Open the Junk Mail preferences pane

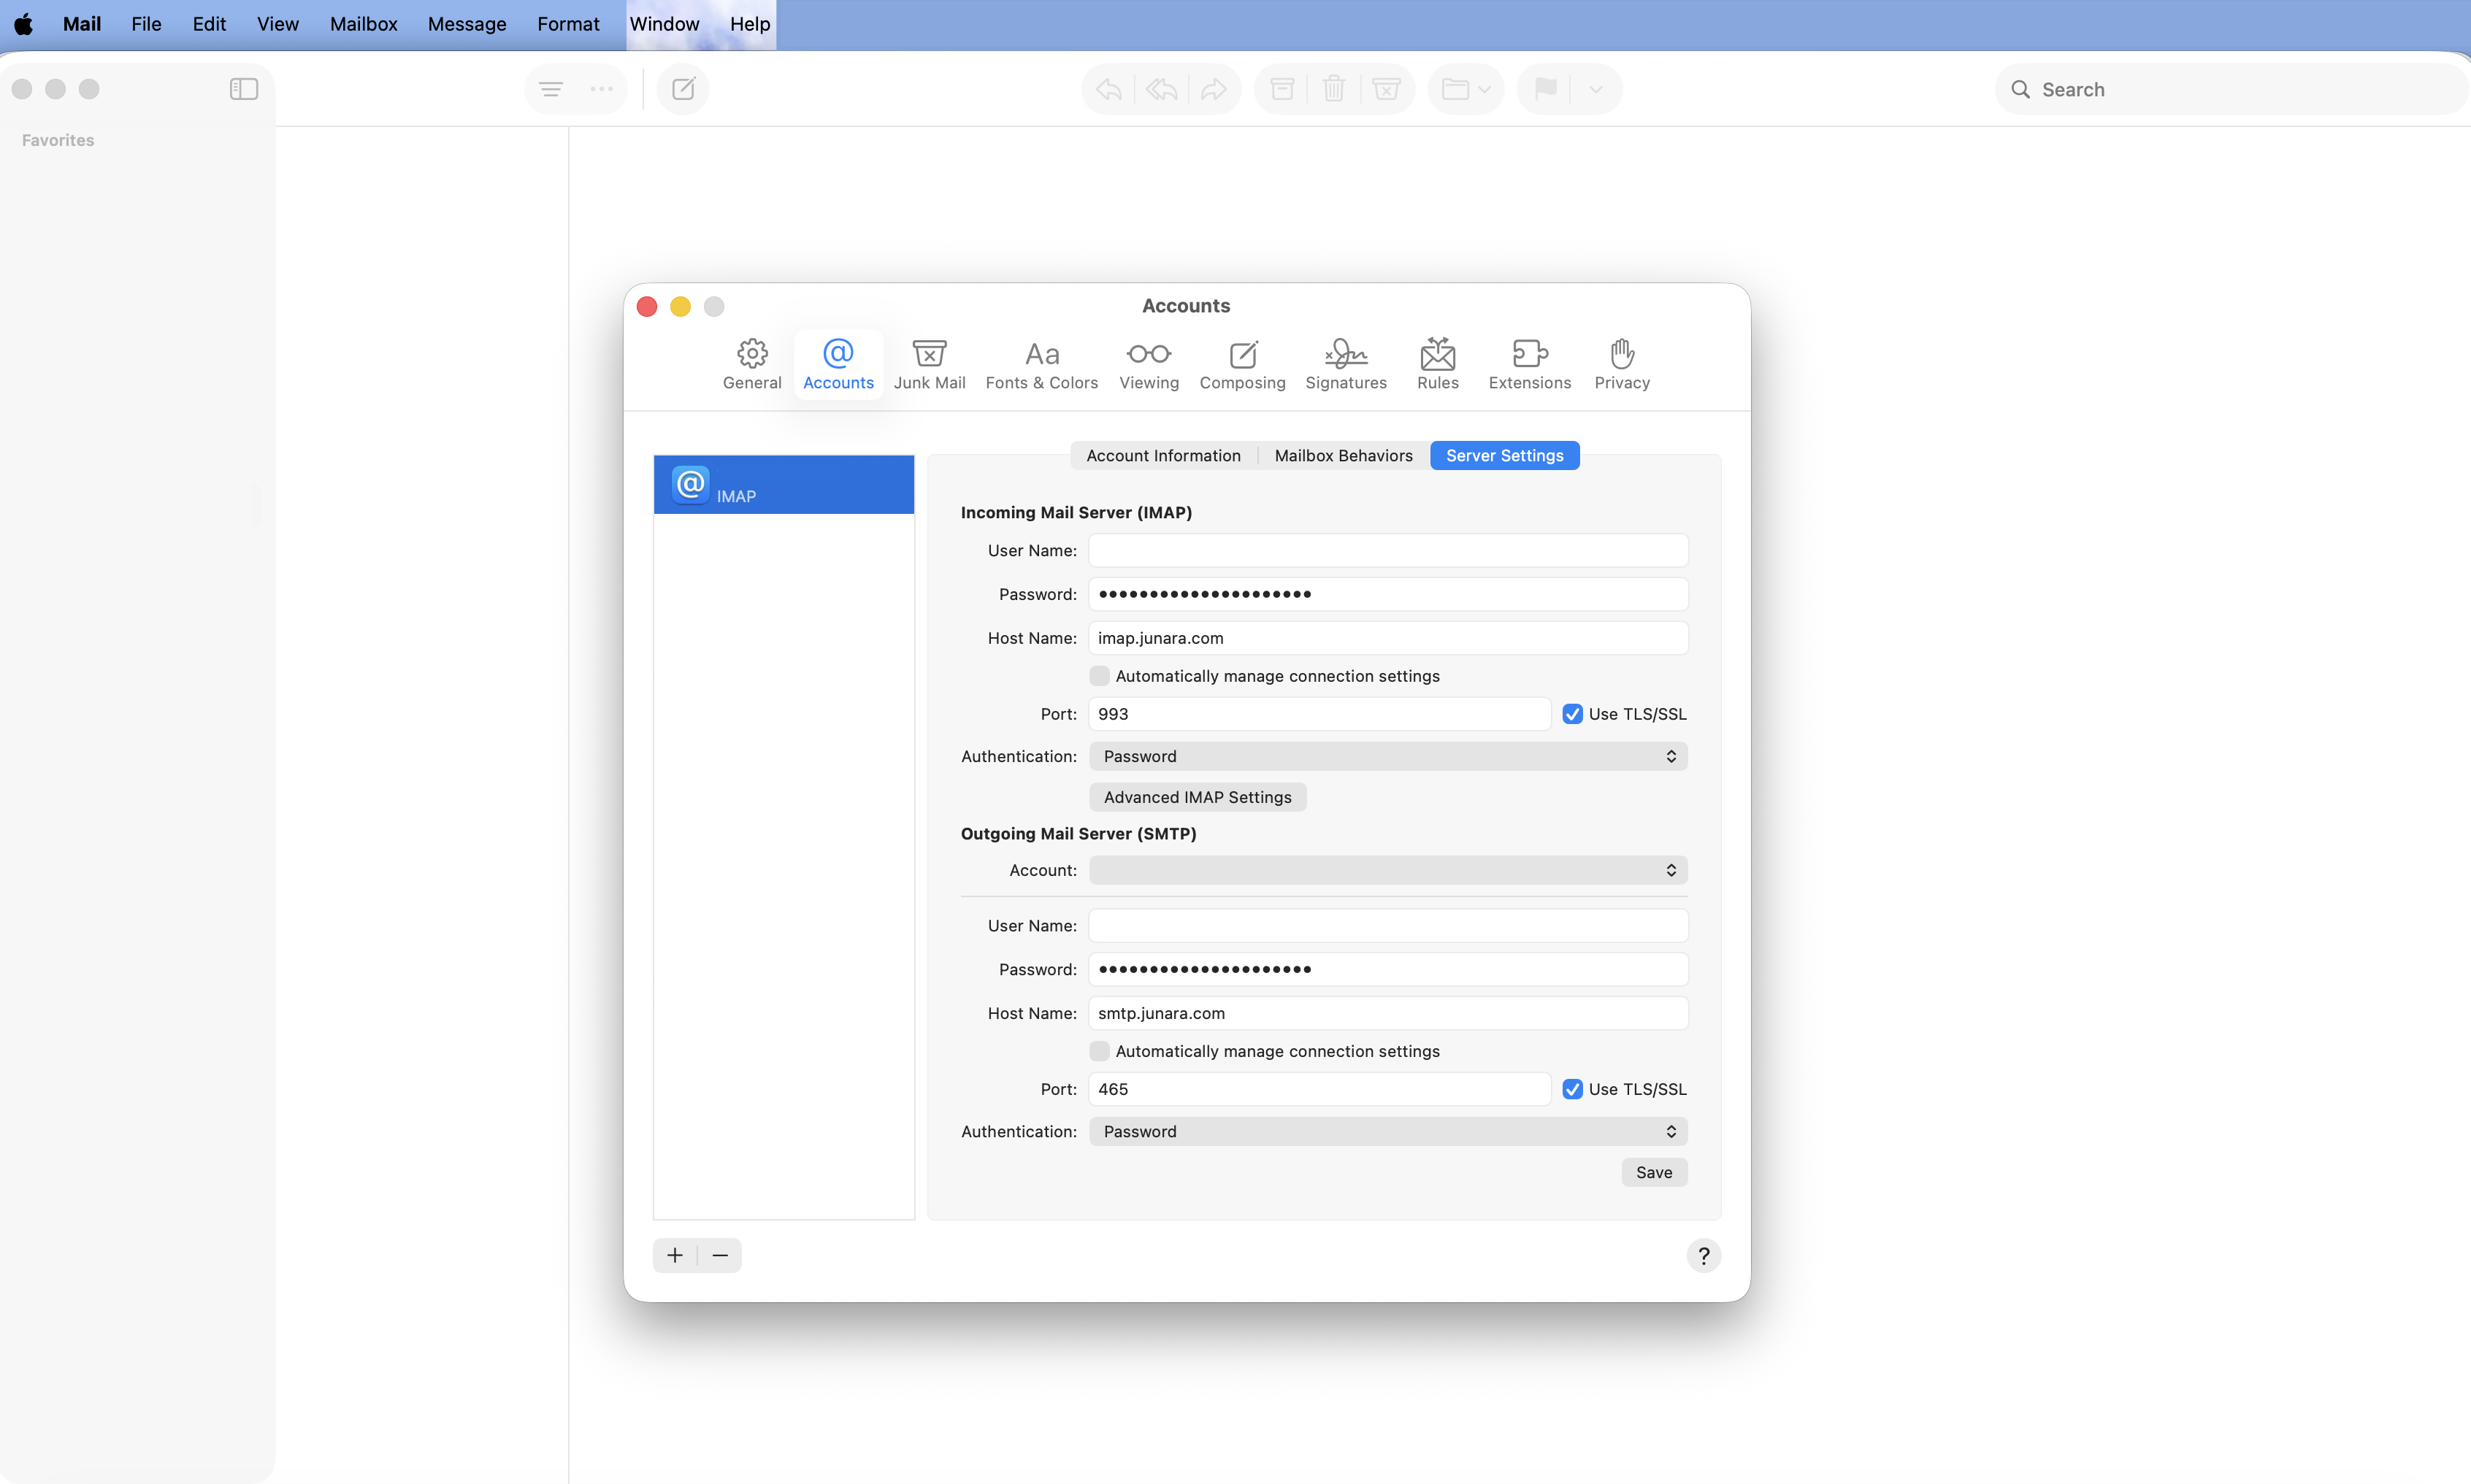[929, 364]
